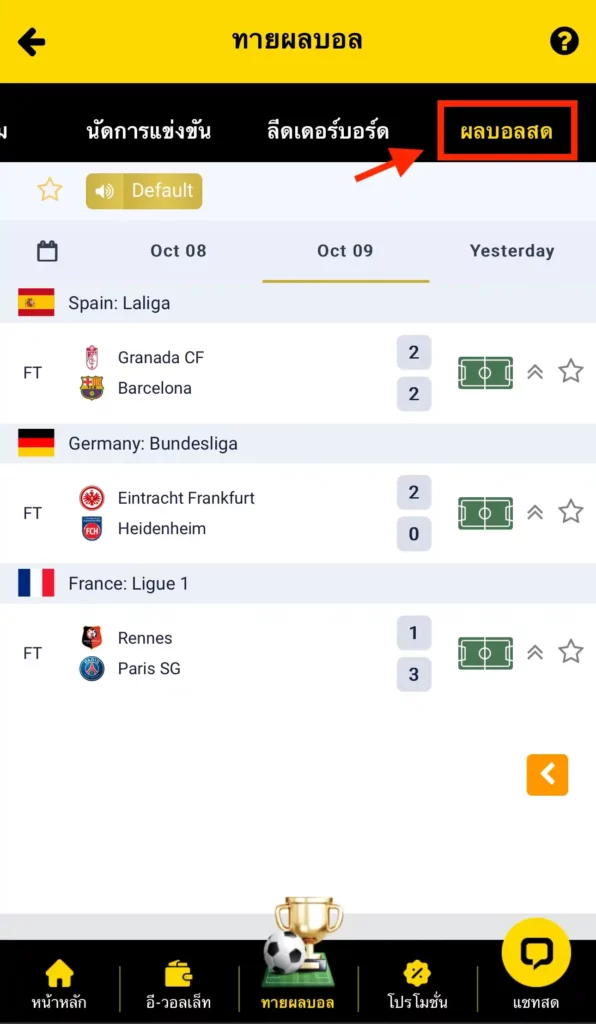Toggle the favorites filter star near Default
This screenshot has width=596, height=1024.
[x=50, y=190]
